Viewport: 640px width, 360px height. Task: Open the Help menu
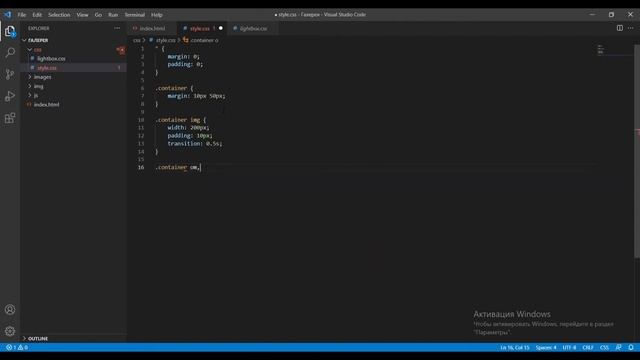tap(157, 15)
